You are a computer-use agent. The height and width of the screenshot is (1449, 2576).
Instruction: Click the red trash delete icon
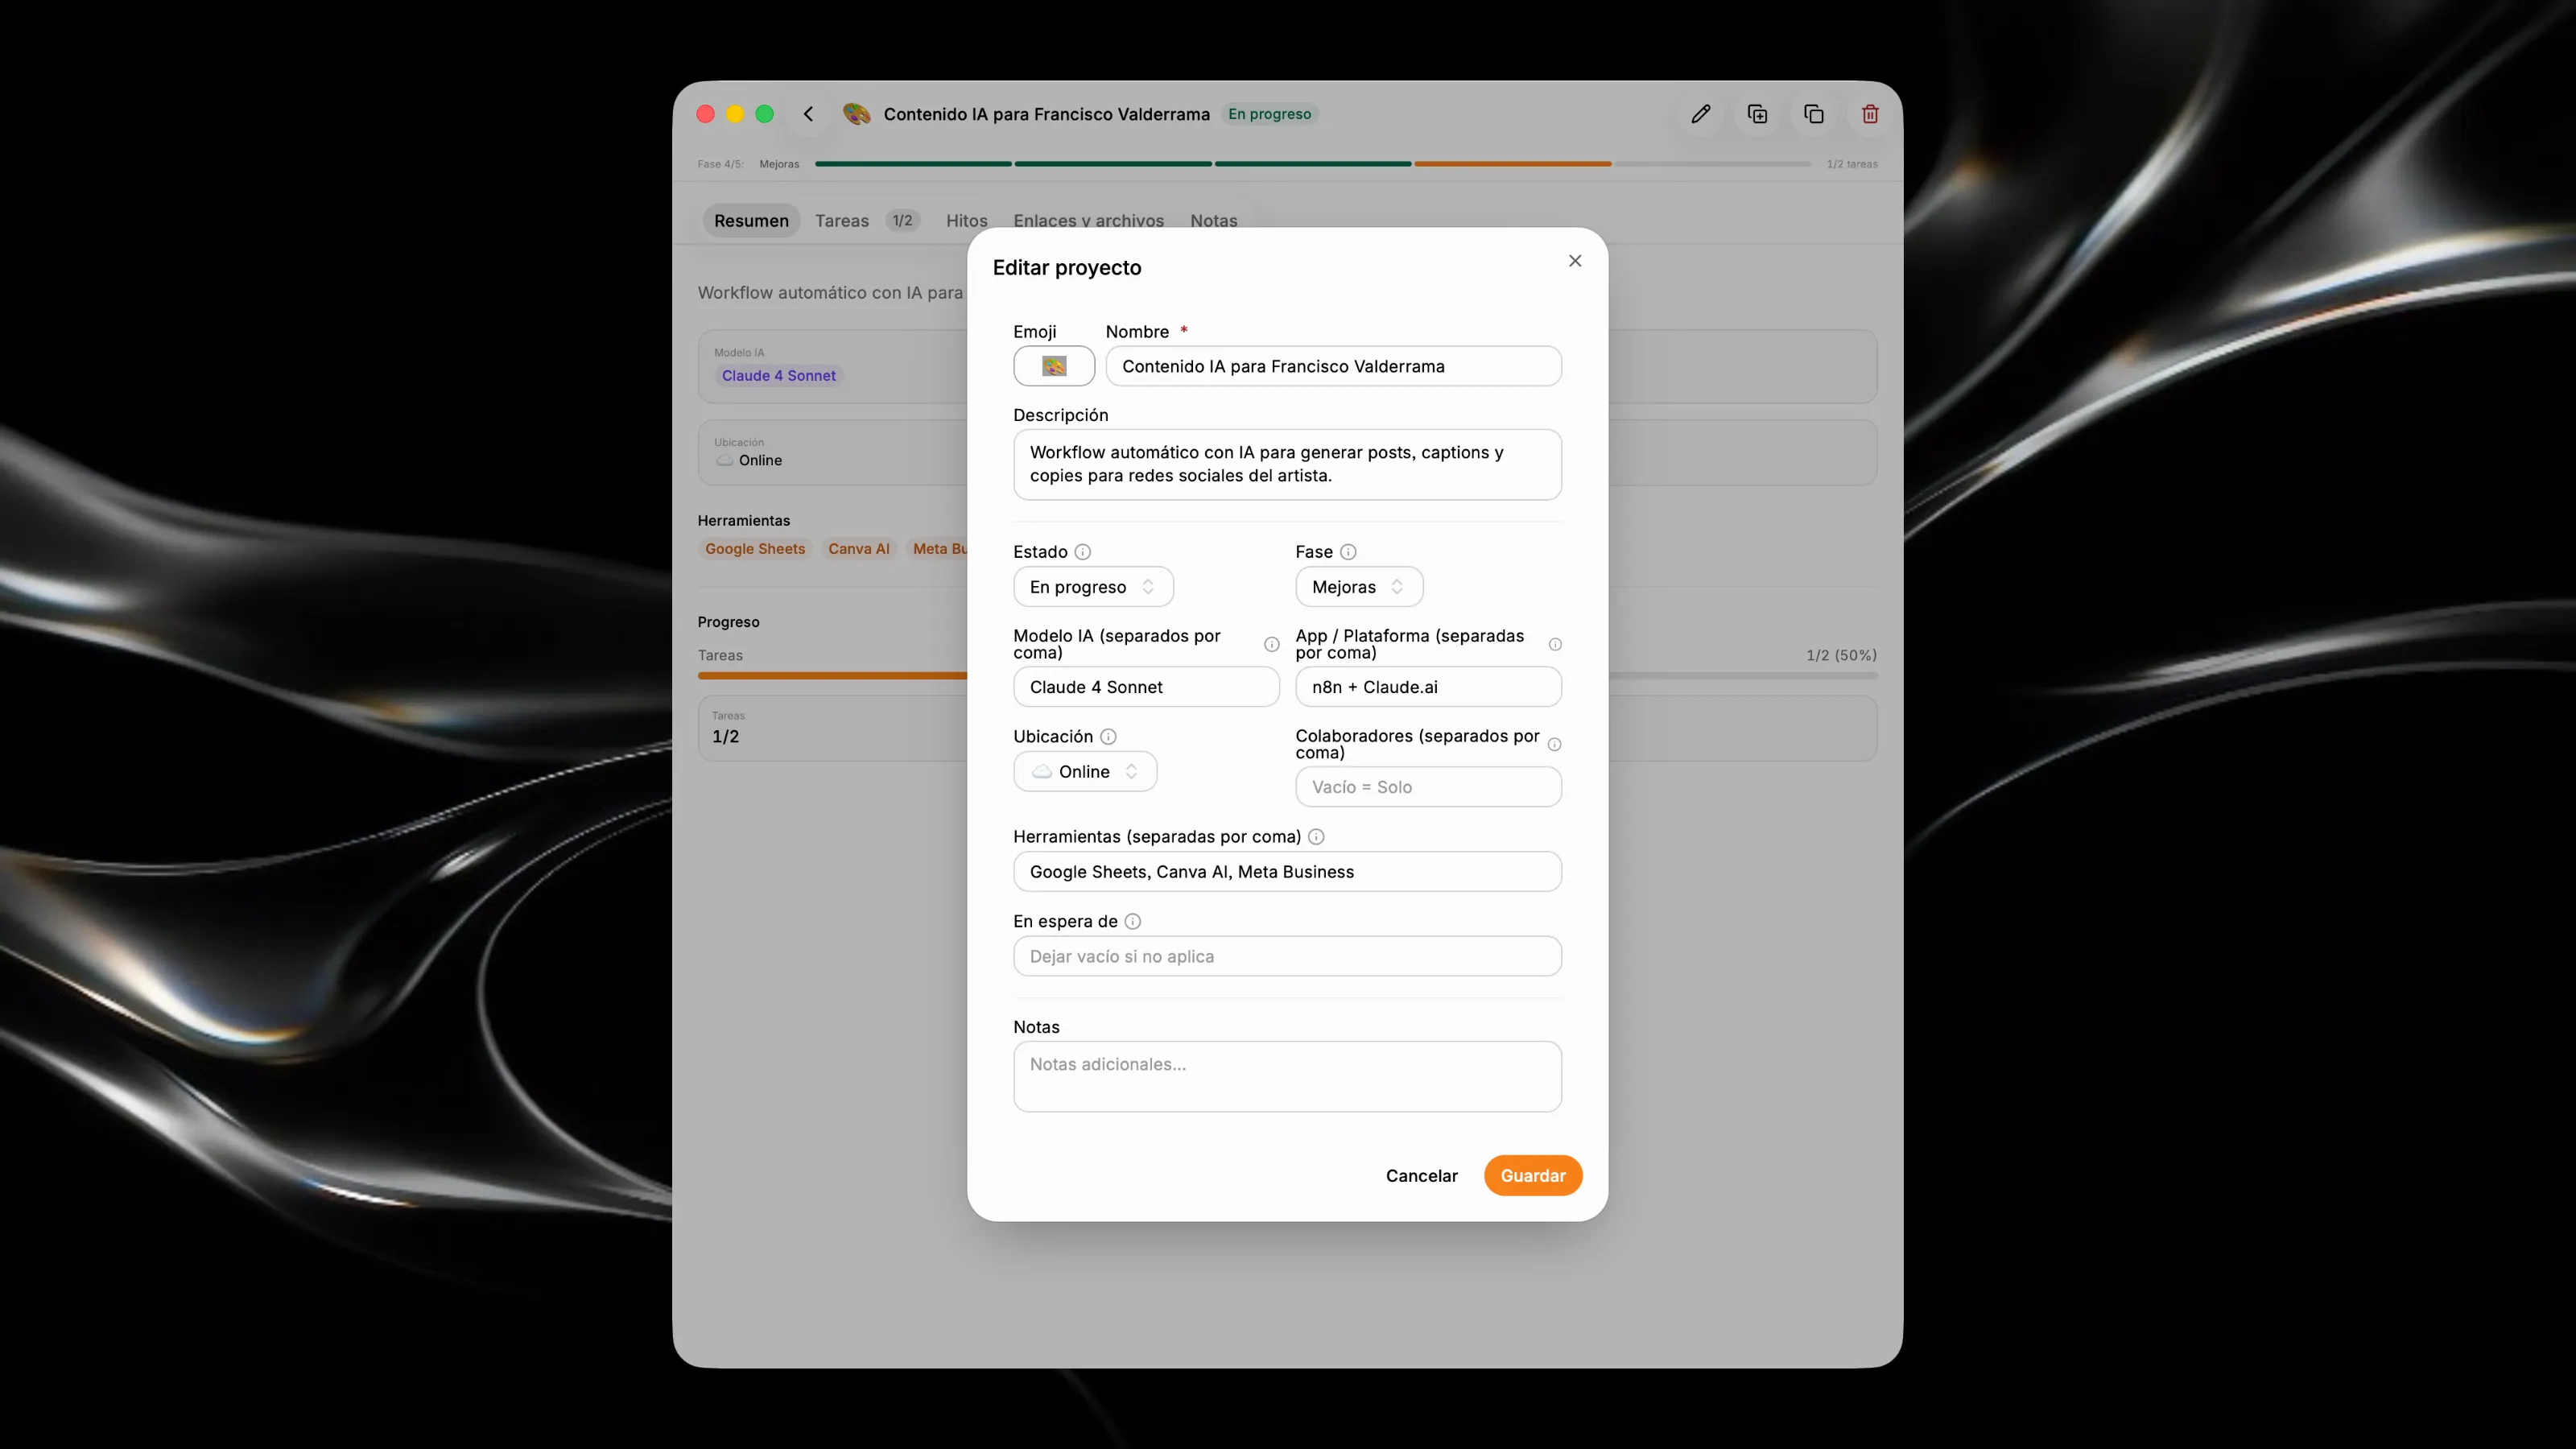pos(1869,114)
